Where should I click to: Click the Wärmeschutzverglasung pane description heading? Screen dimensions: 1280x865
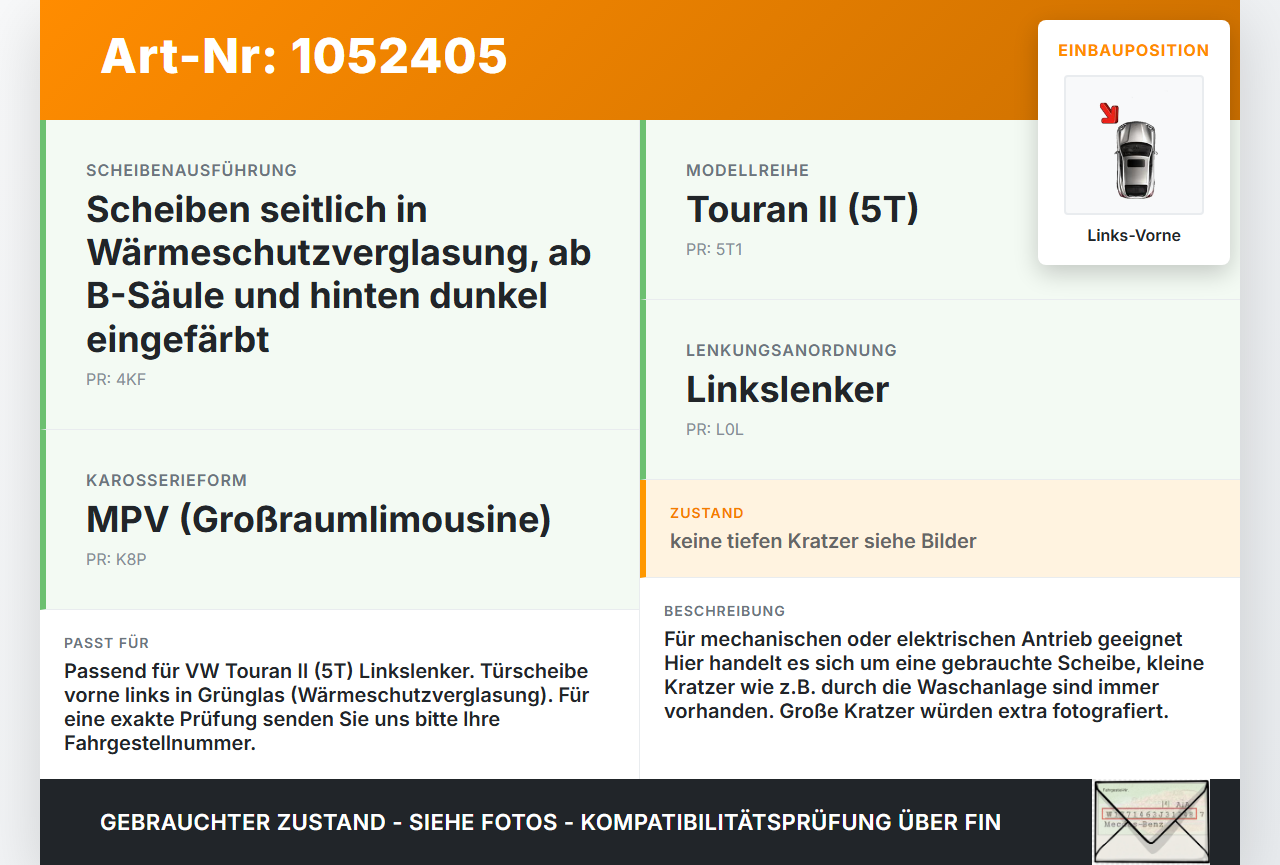(339, 275)
